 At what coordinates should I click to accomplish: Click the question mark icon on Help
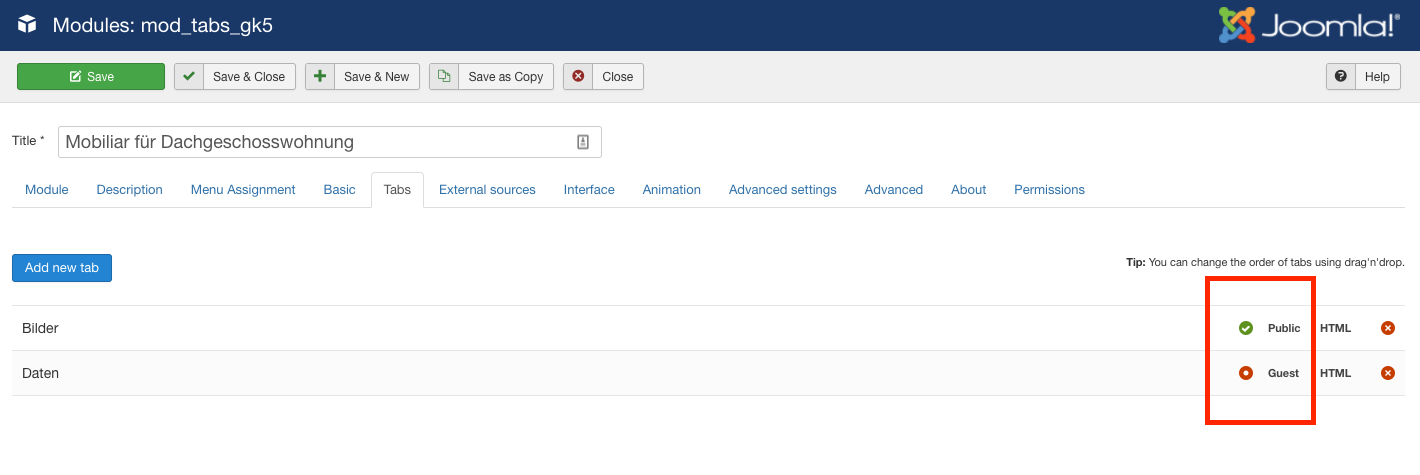click(1341, 77)
